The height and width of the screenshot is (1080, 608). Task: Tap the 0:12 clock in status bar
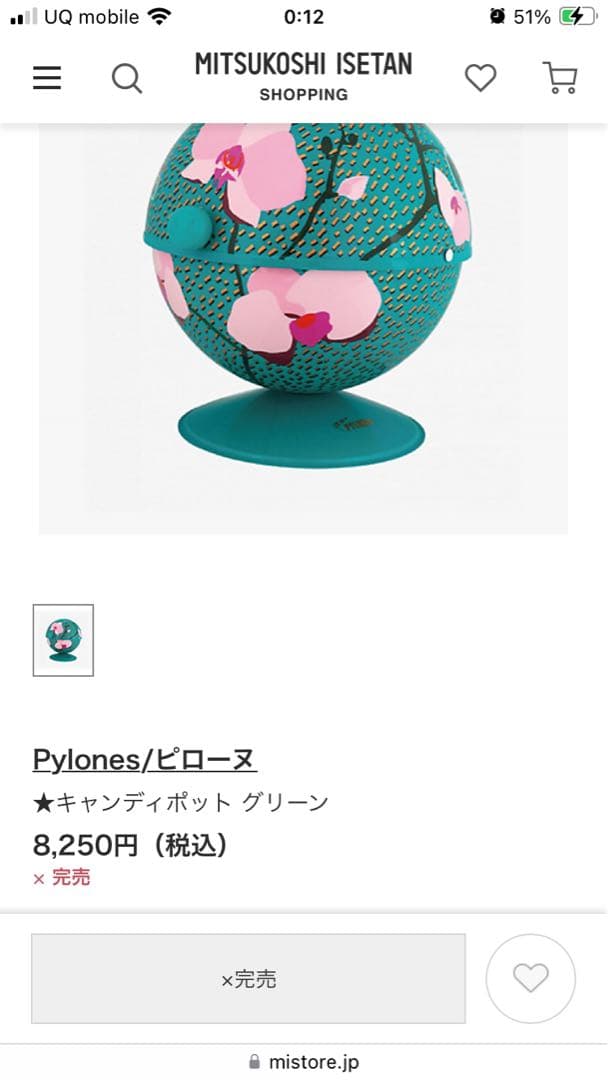[x=304, y=17]
